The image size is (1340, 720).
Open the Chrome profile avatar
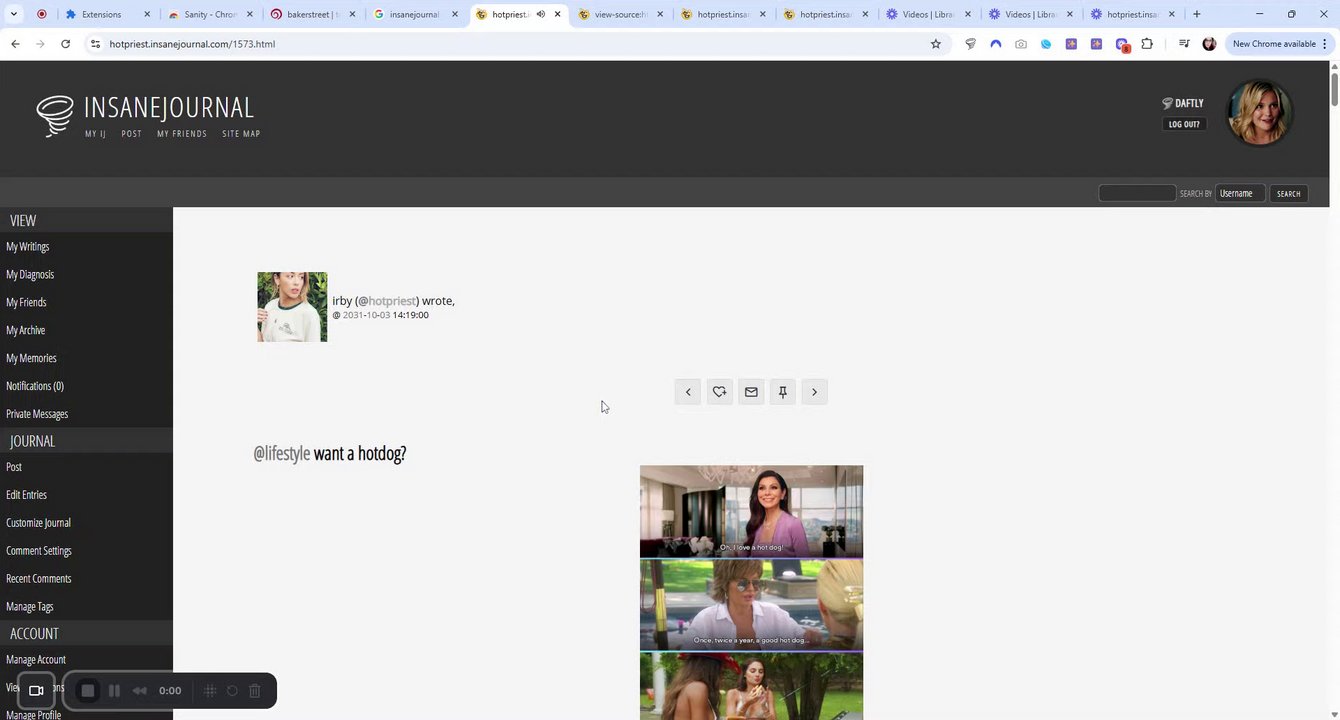(1209, 44)
